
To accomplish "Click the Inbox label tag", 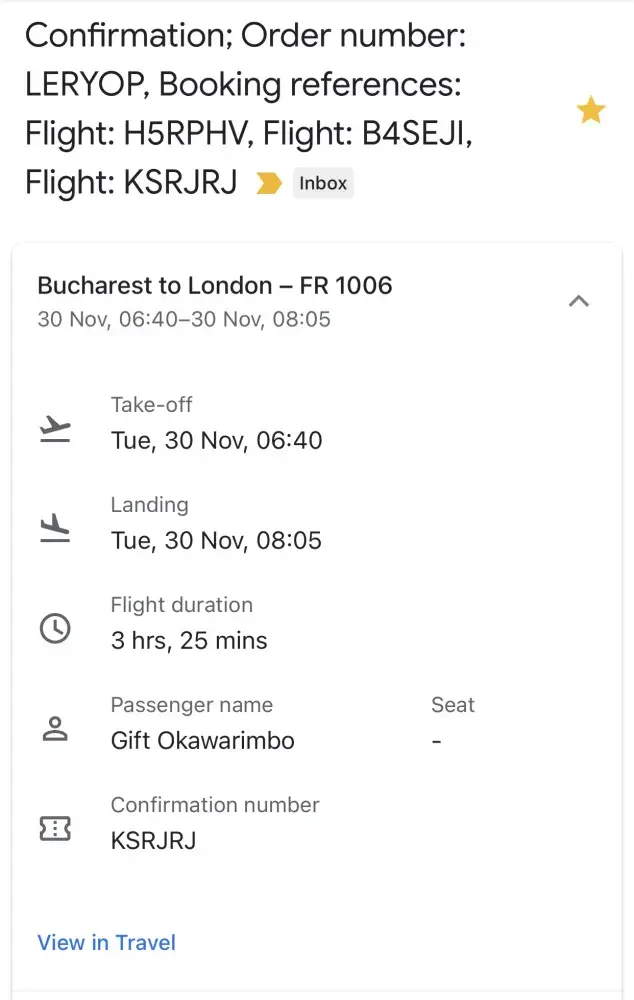I will tap(323, 183).
